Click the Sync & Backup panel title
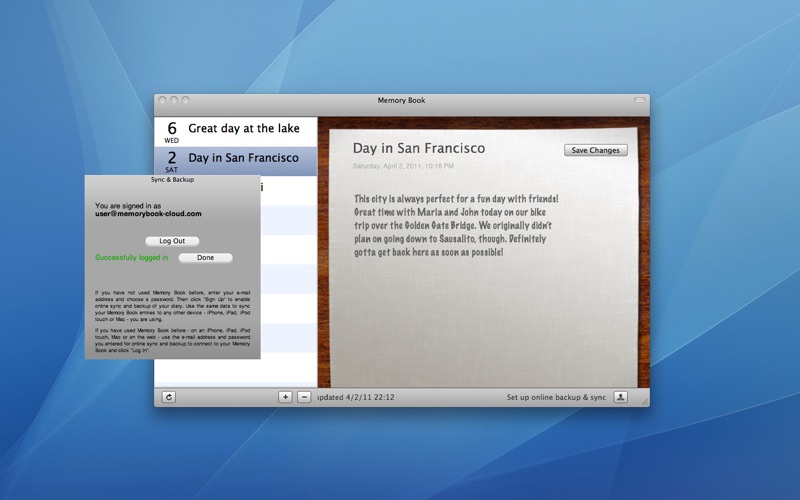This screenshot has width=800, height=500. pos(172,180)
